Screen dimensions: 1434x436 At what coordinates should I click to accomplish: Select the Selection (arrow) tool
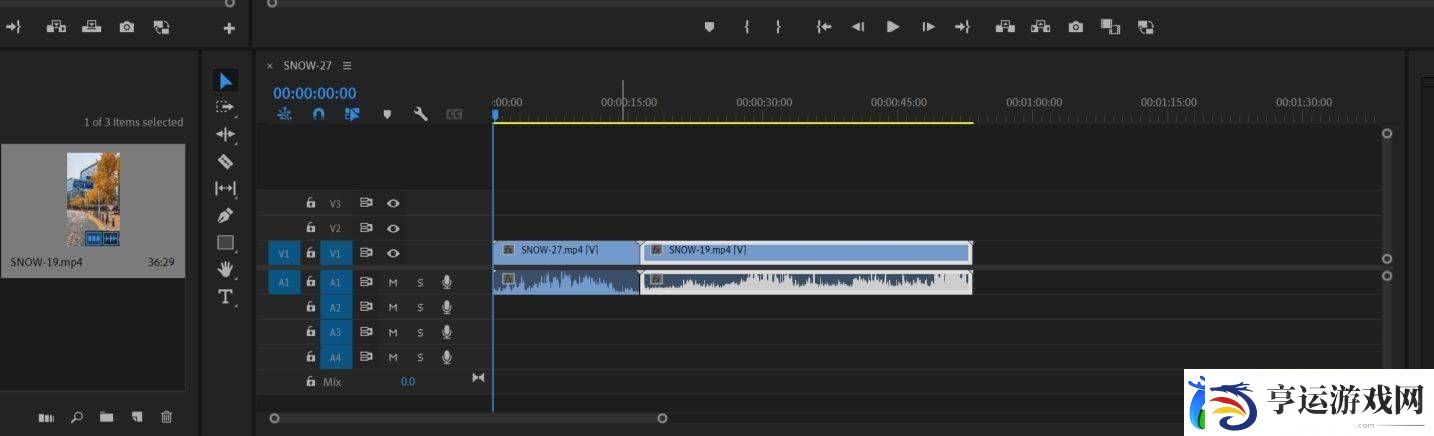(x=225, y=80)
